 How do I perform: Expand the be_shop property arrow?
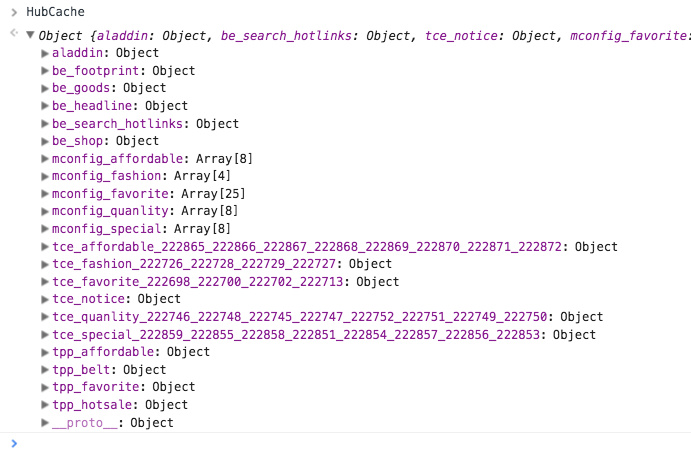click(44, 141)
